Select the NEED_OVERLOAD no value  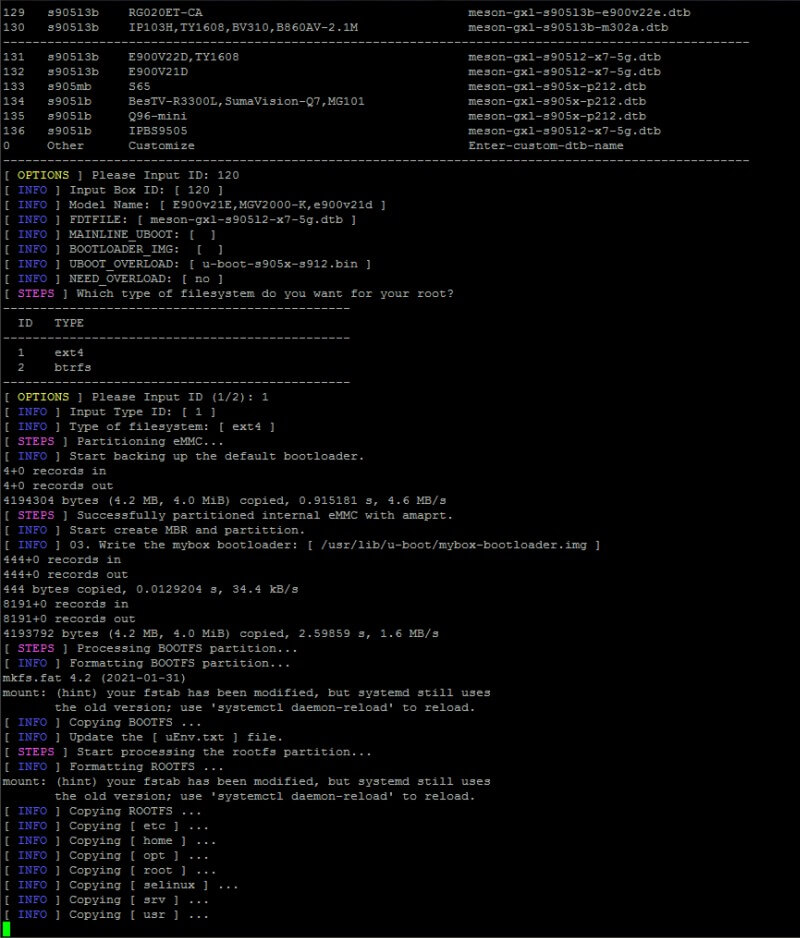(180, 278)
